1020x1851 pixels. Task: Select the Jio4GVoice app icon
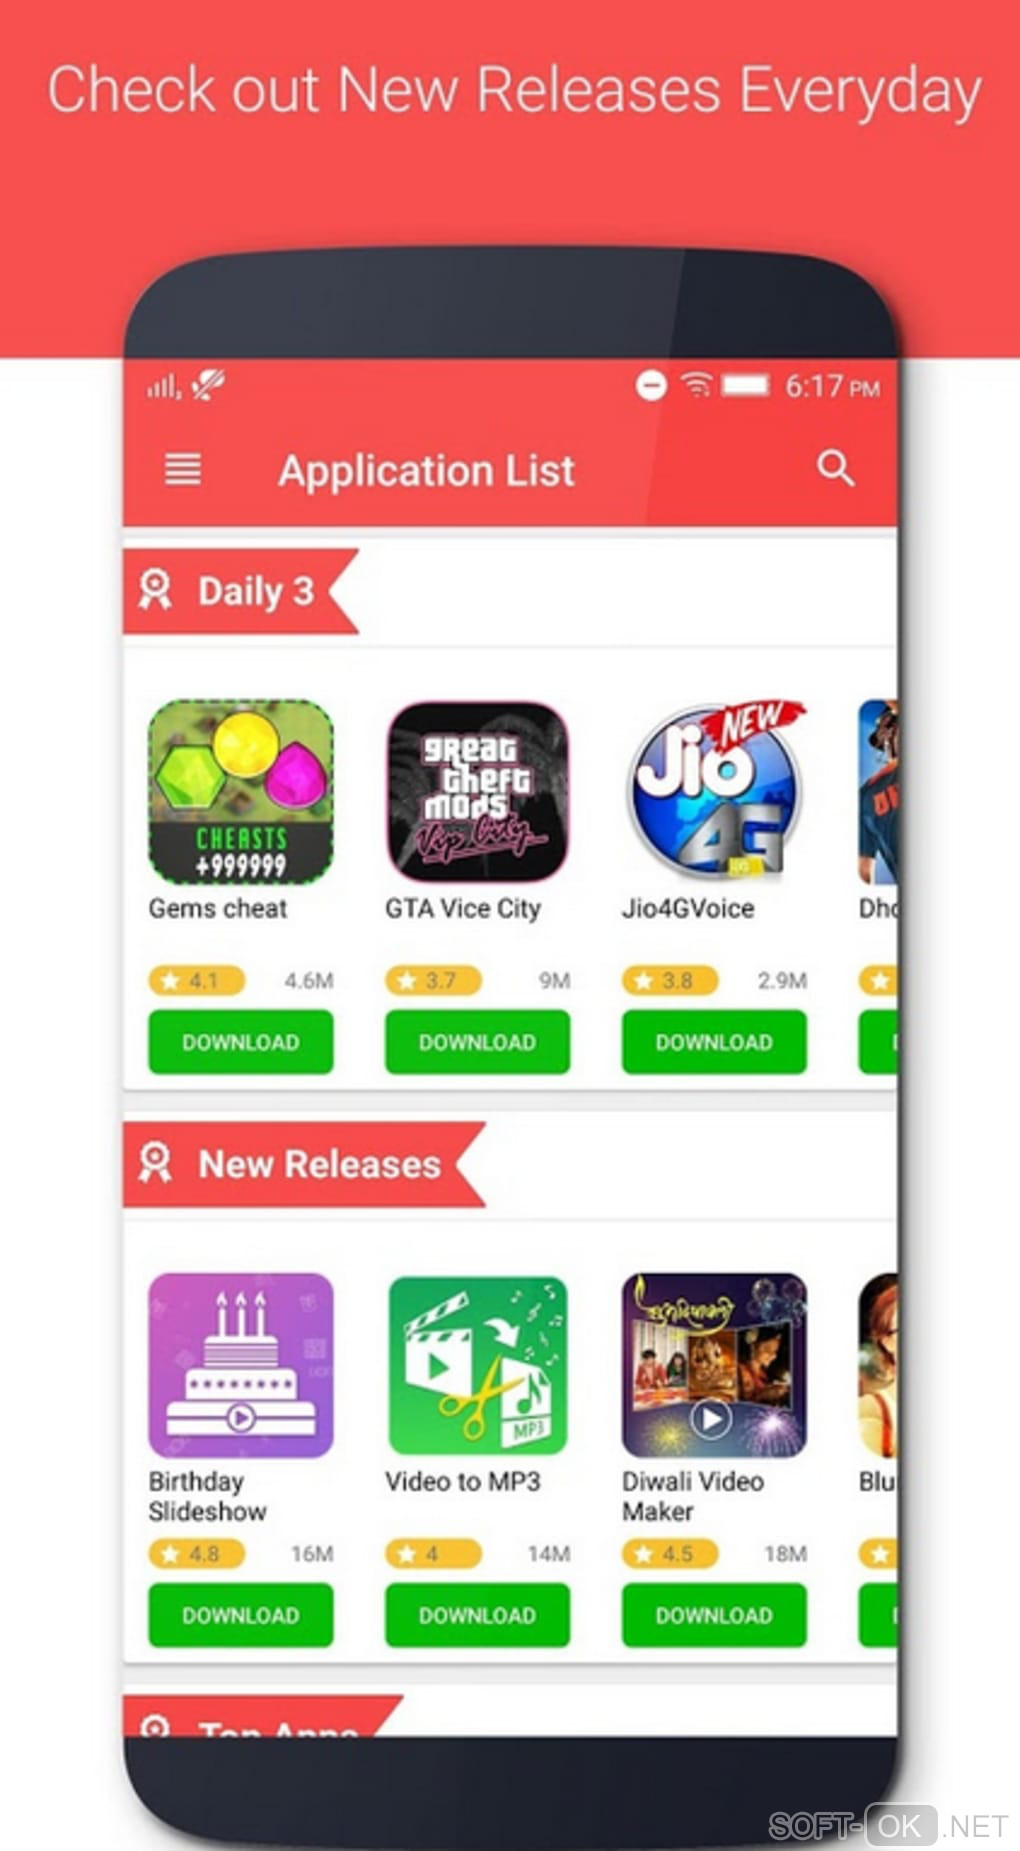[715, 792]
